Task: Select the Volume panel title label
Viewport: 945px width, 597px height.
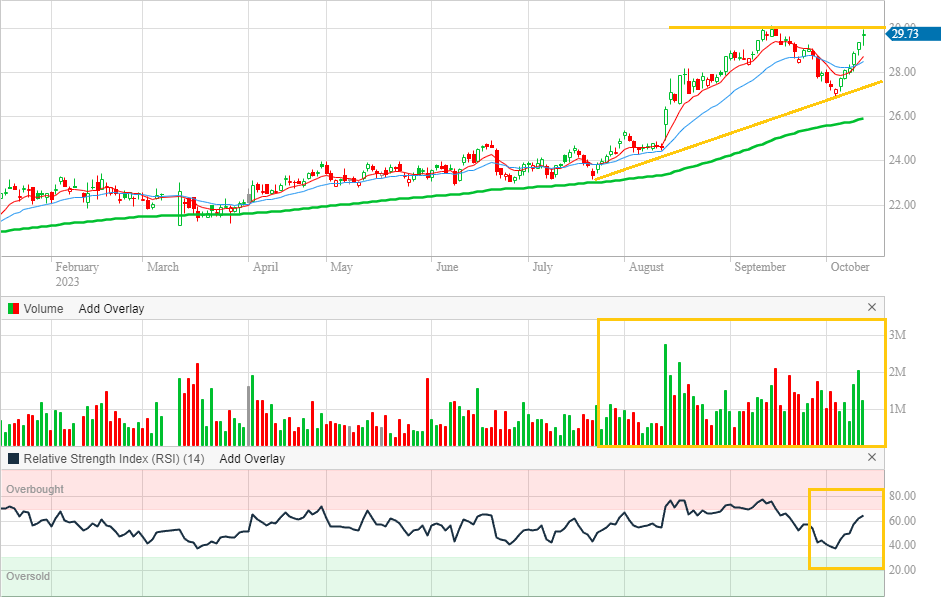Action: [x=43, y=309]
